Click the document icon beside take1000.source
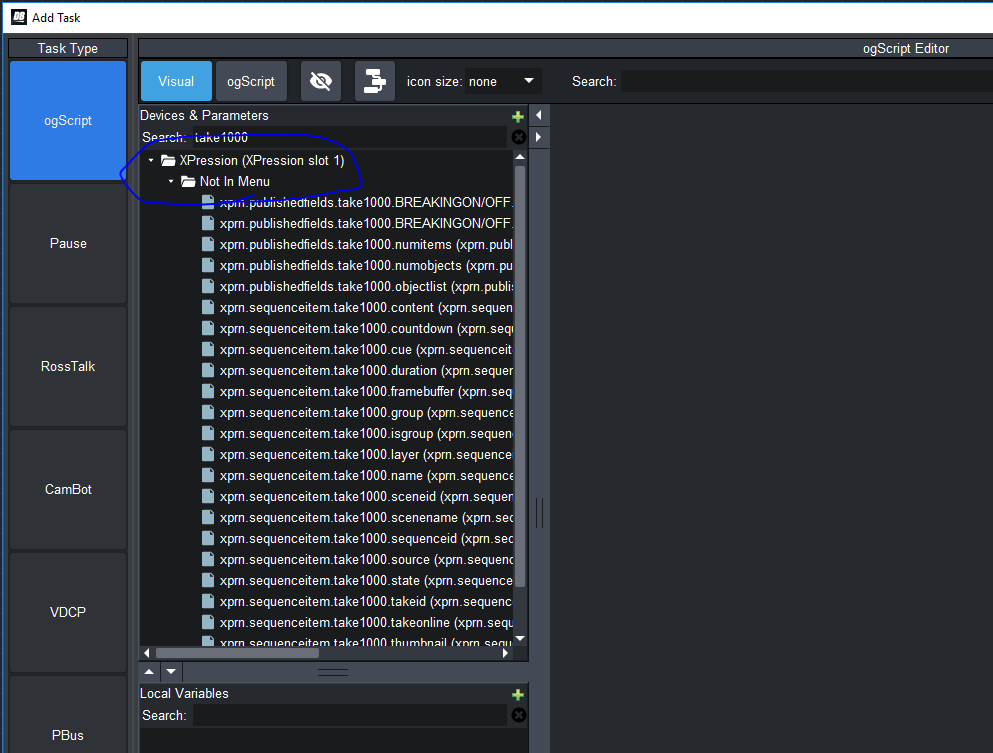 click(x=208, y=559)
